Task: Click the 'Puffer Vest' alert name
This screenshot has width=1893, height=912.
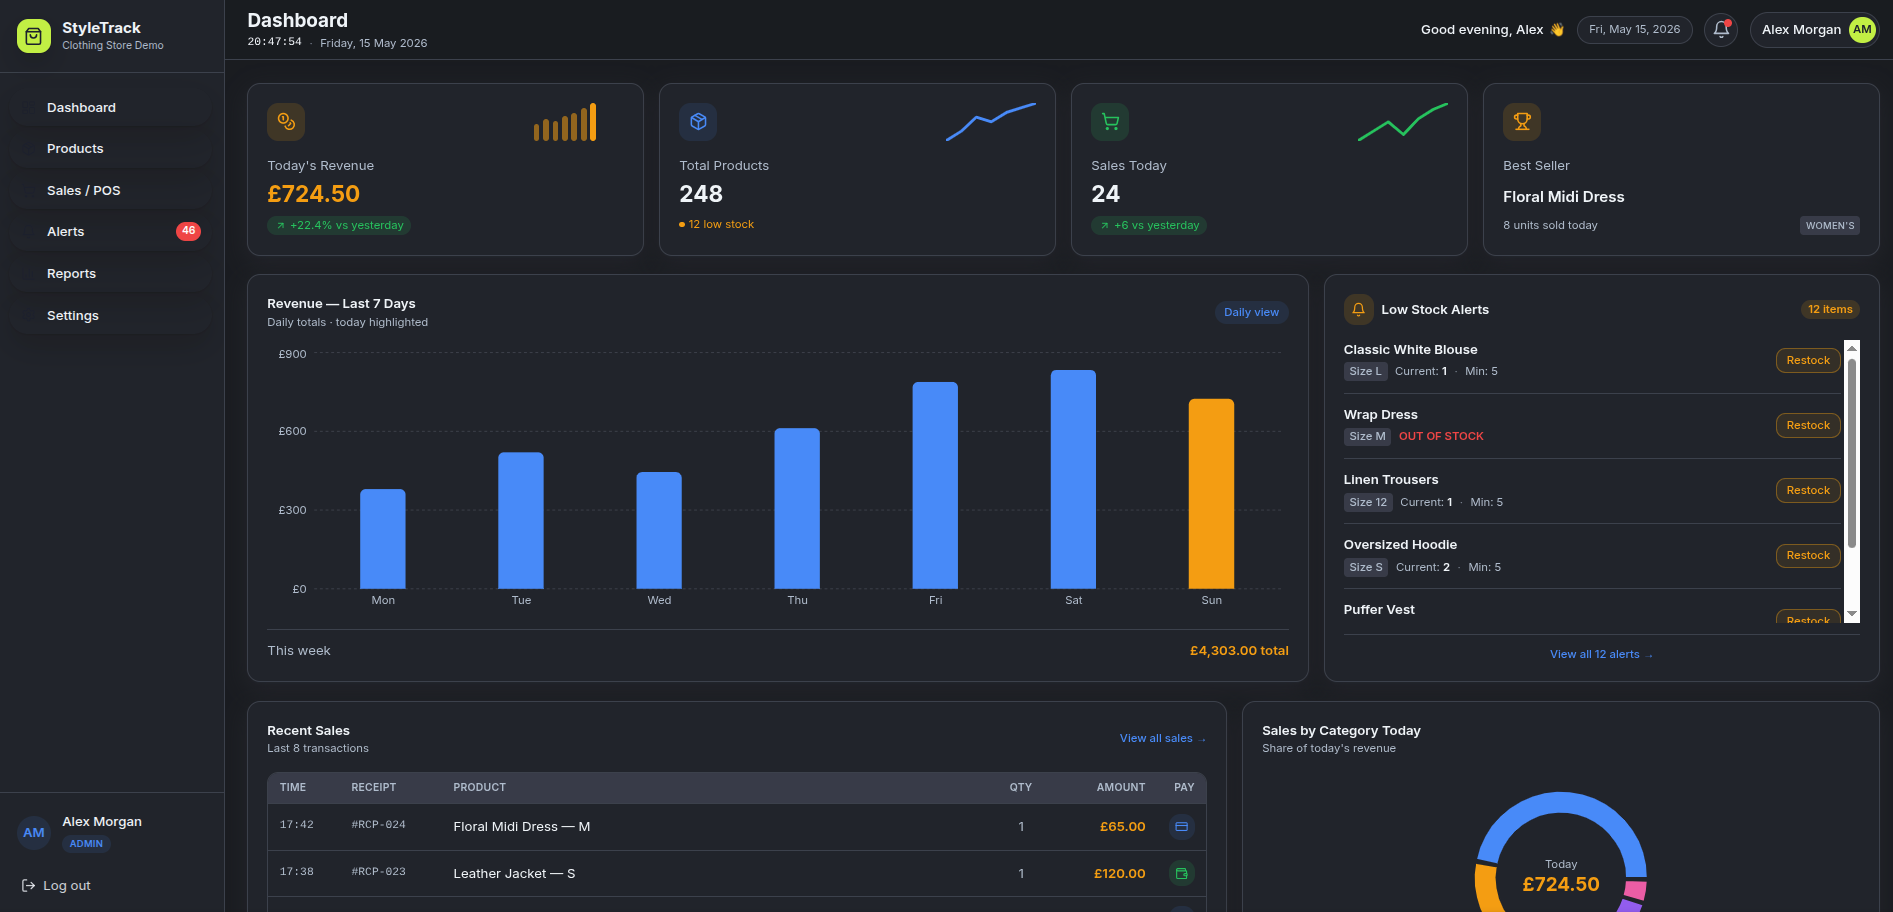Action: click(1379, 610)
